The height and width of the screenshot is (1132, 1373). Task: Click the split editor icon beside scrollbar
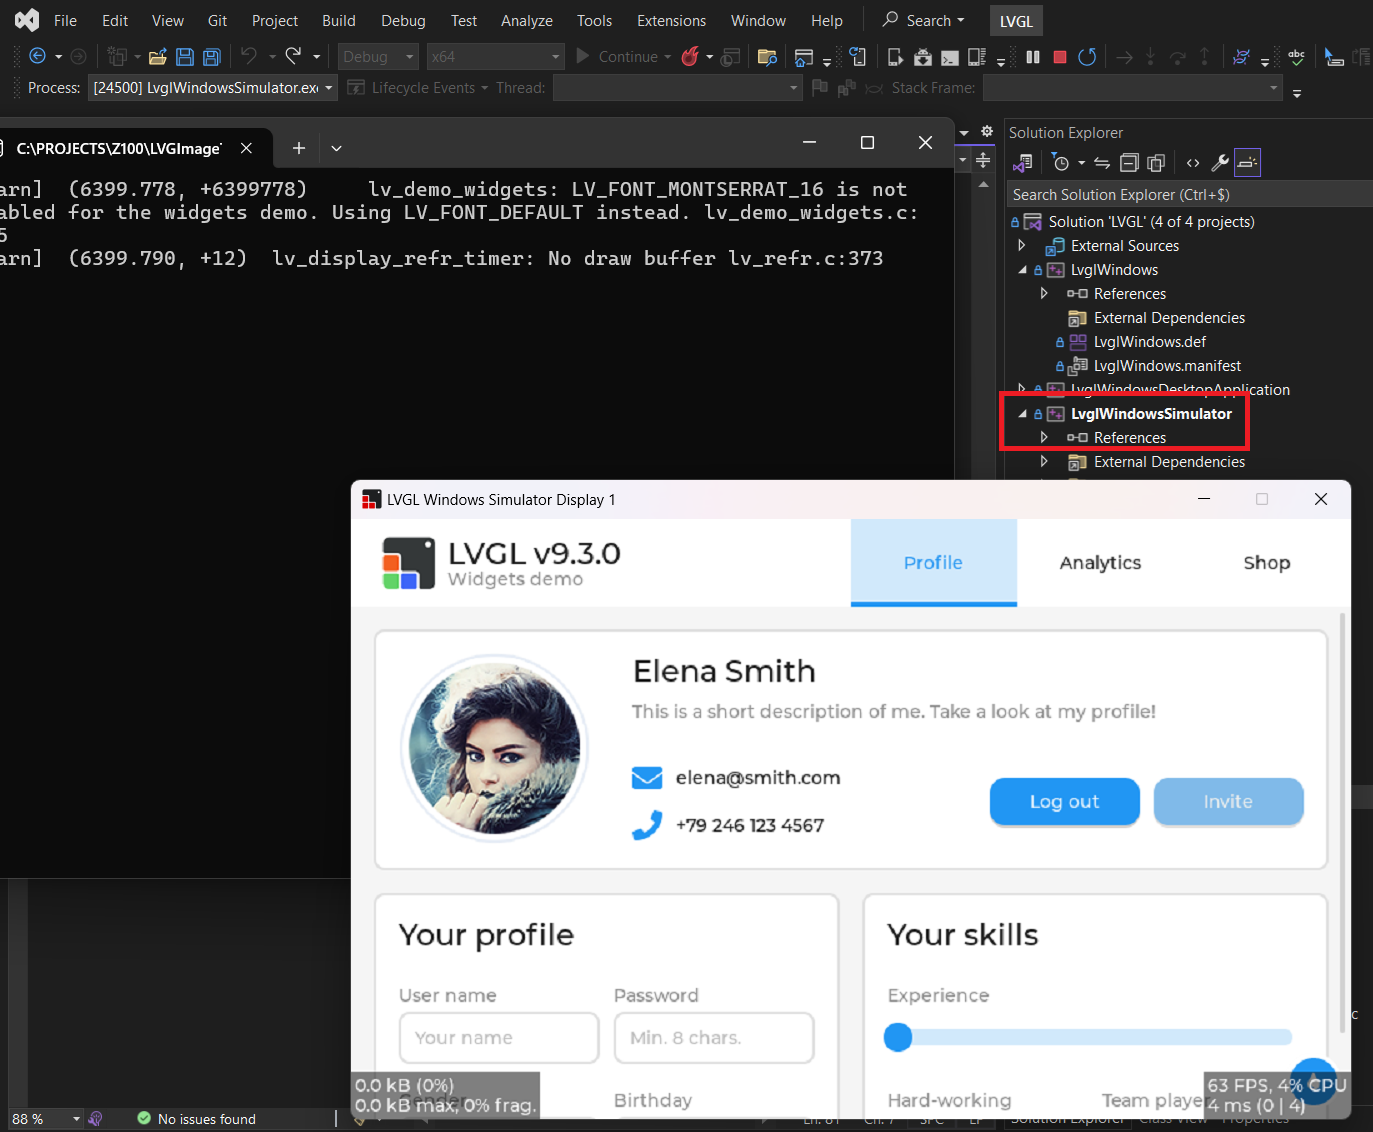pyautogui.click(x=984, y=160)
